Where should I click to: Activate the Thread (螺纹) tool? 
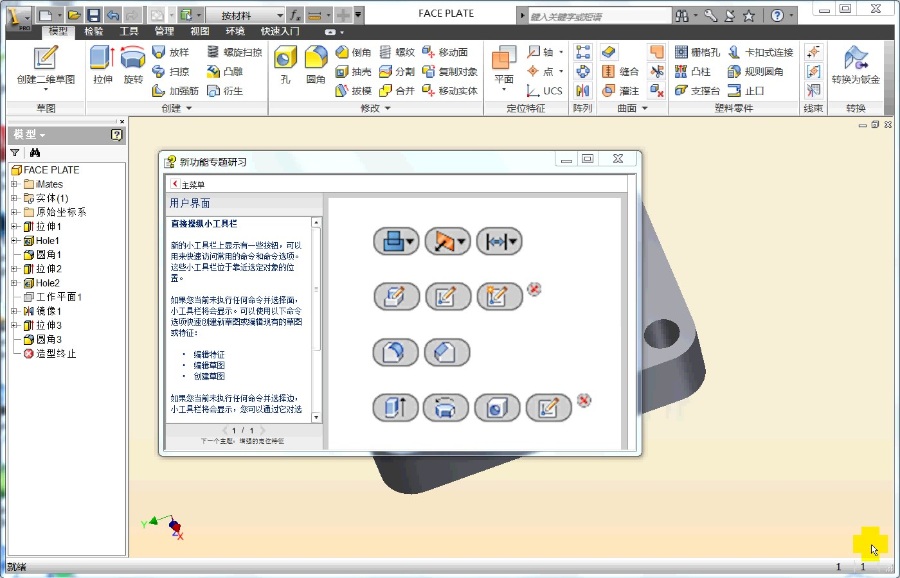click(x=397, y=52)
